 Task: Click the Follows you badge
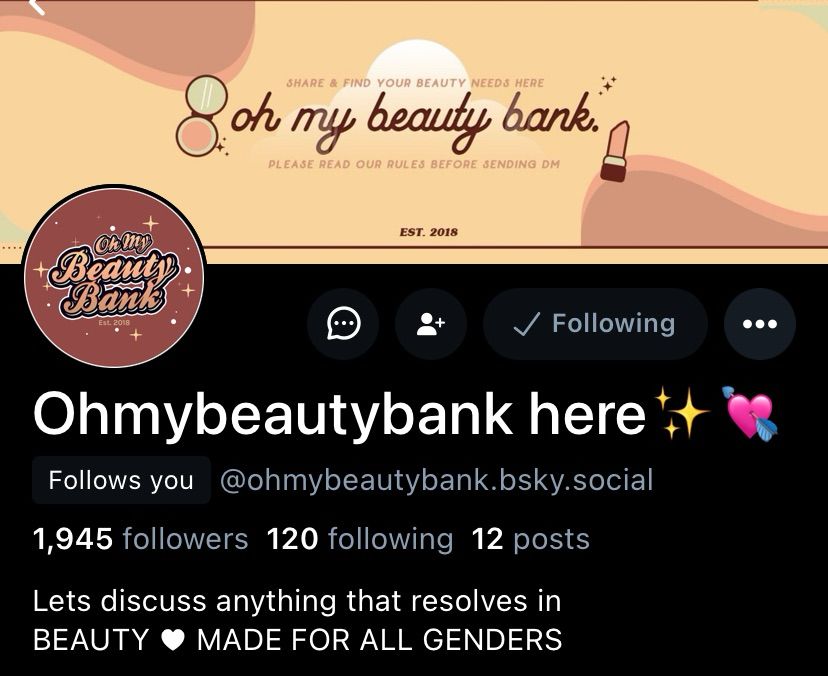pos(121,480)
